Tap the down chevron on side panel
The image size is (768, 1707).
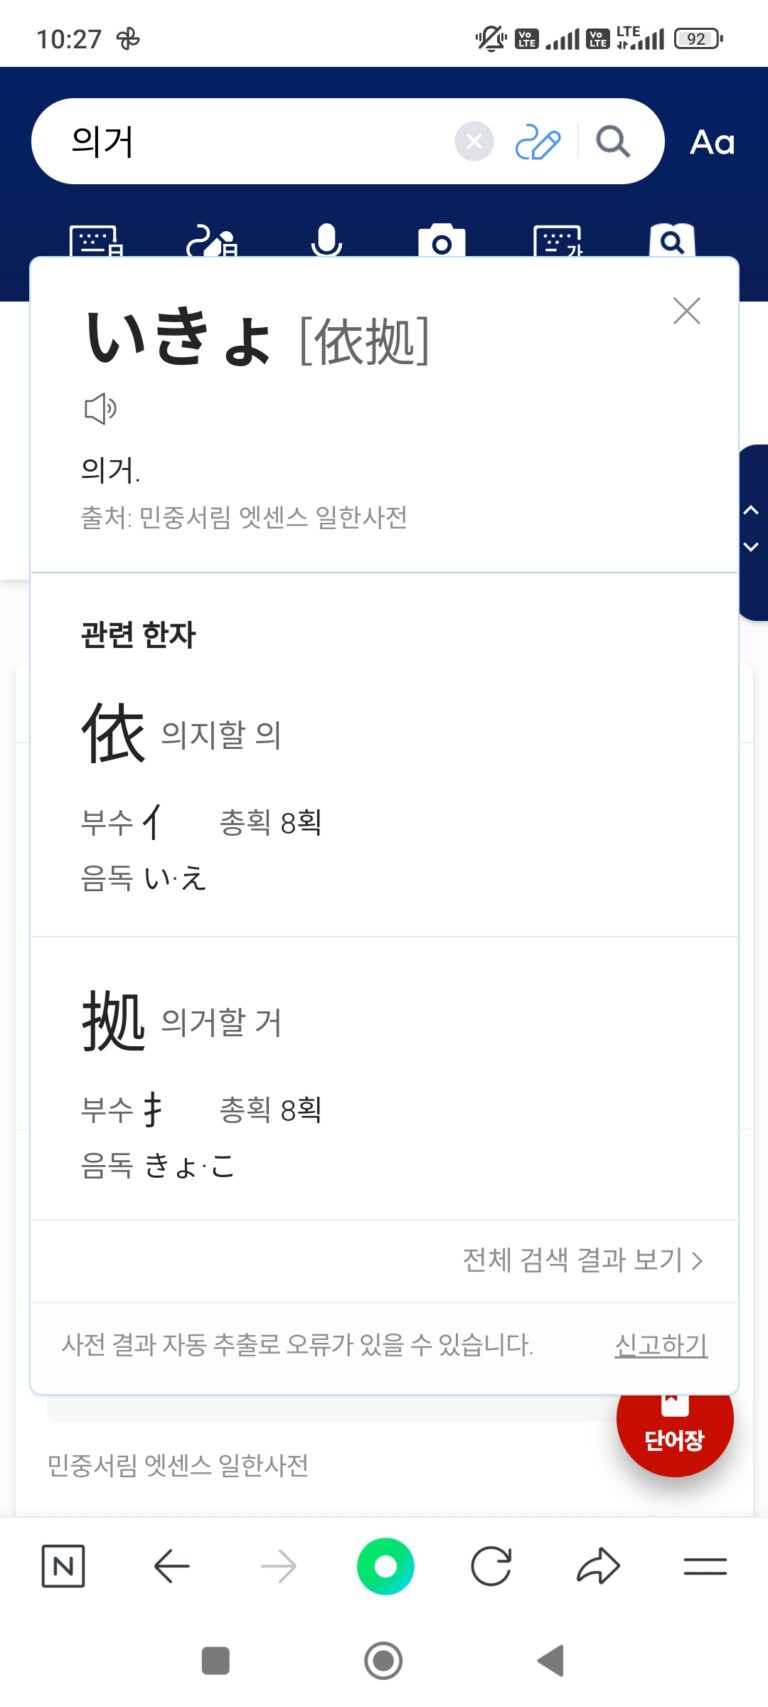click(751, 547)
